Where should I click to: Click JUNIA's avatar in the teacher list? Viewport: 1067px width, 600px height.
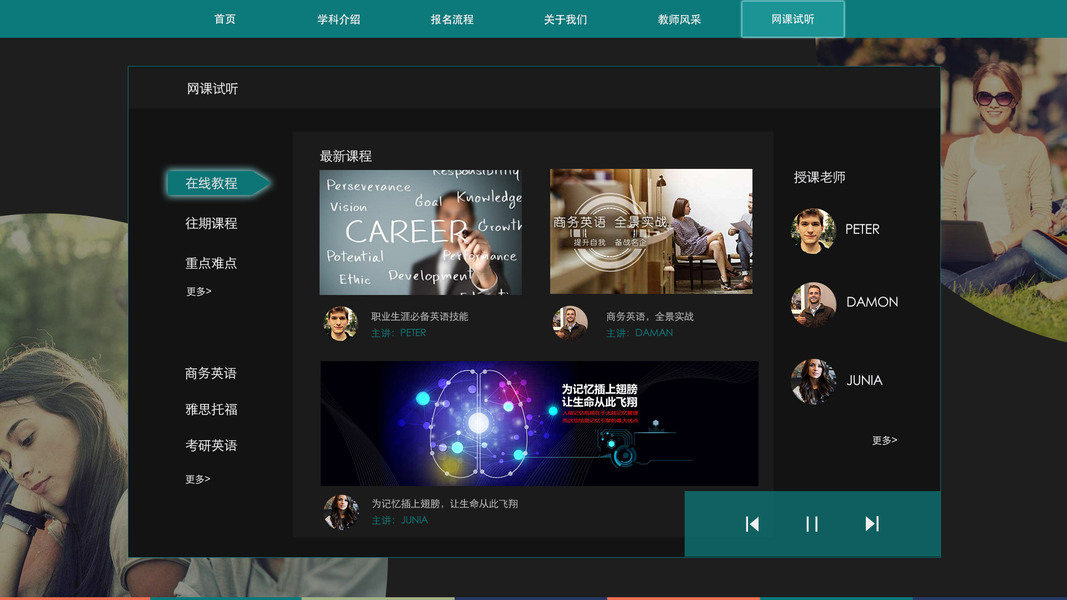(813, 381)
